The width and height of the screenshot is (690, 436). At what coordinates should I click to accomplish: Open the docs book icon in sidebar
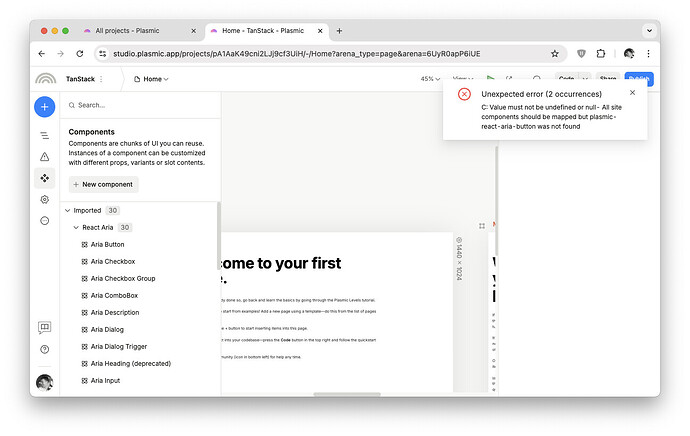[44, 327]
